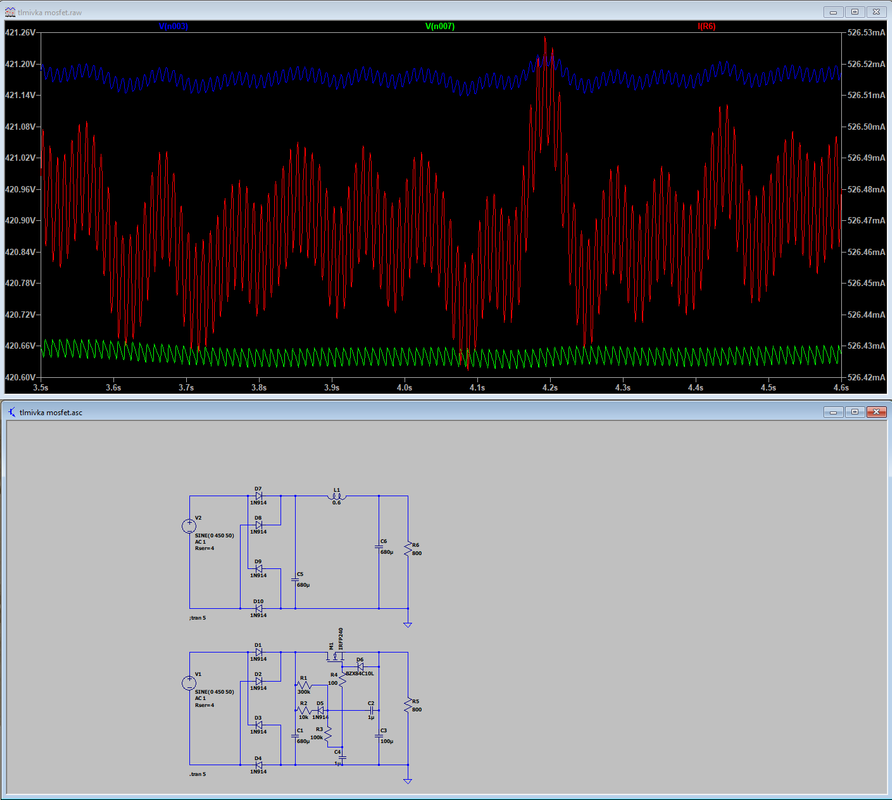Select capacitor C1 symbol
892x800 pixels.
[x=295, y=736]
